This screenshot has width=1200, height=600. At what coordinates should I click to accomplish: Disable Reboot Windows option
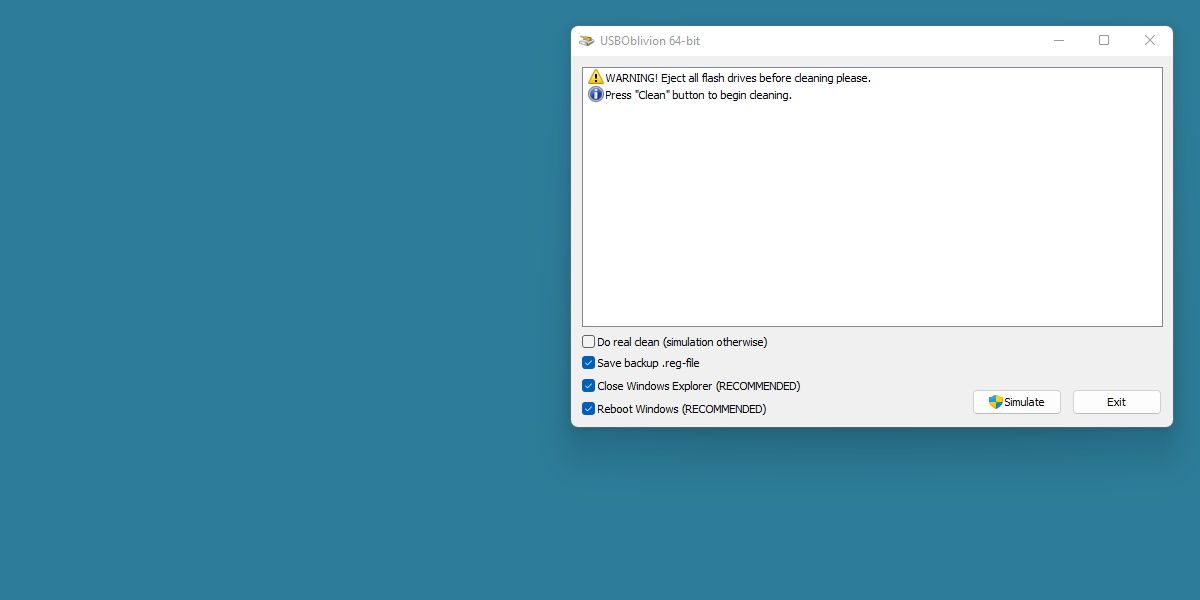pos(589,409)
